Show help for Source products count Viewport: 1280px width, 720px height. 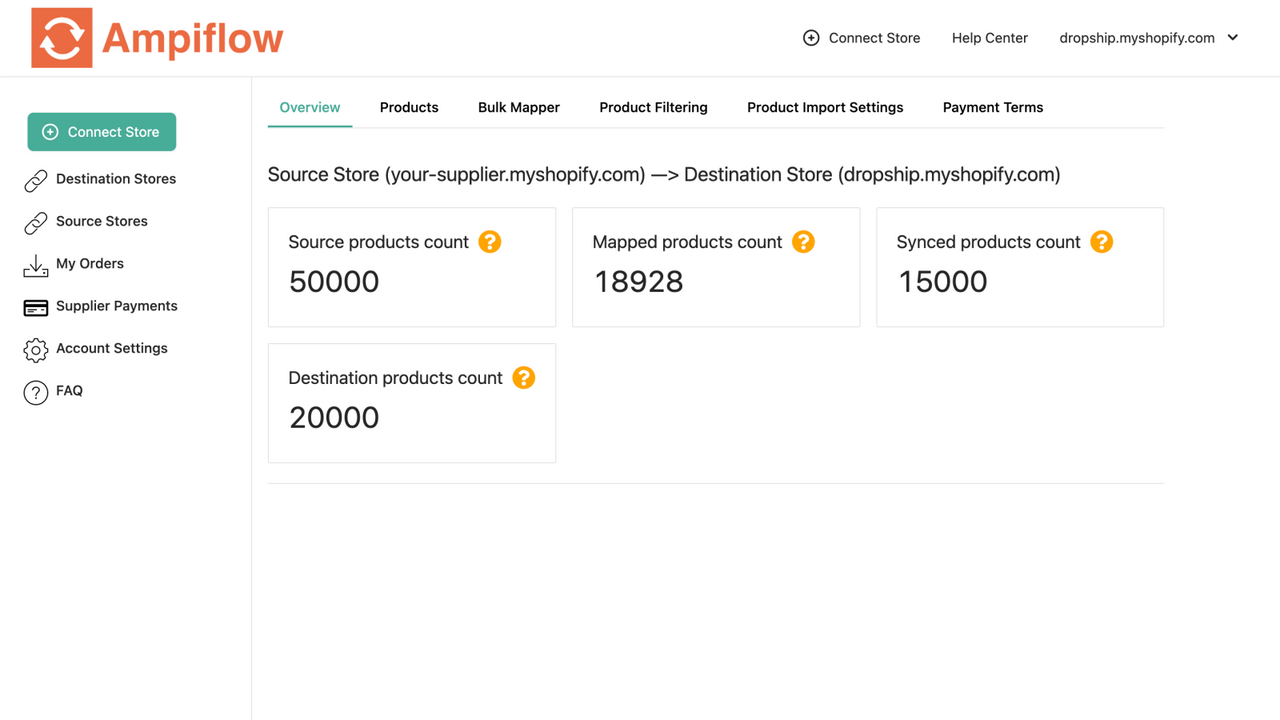click(490, 242)
